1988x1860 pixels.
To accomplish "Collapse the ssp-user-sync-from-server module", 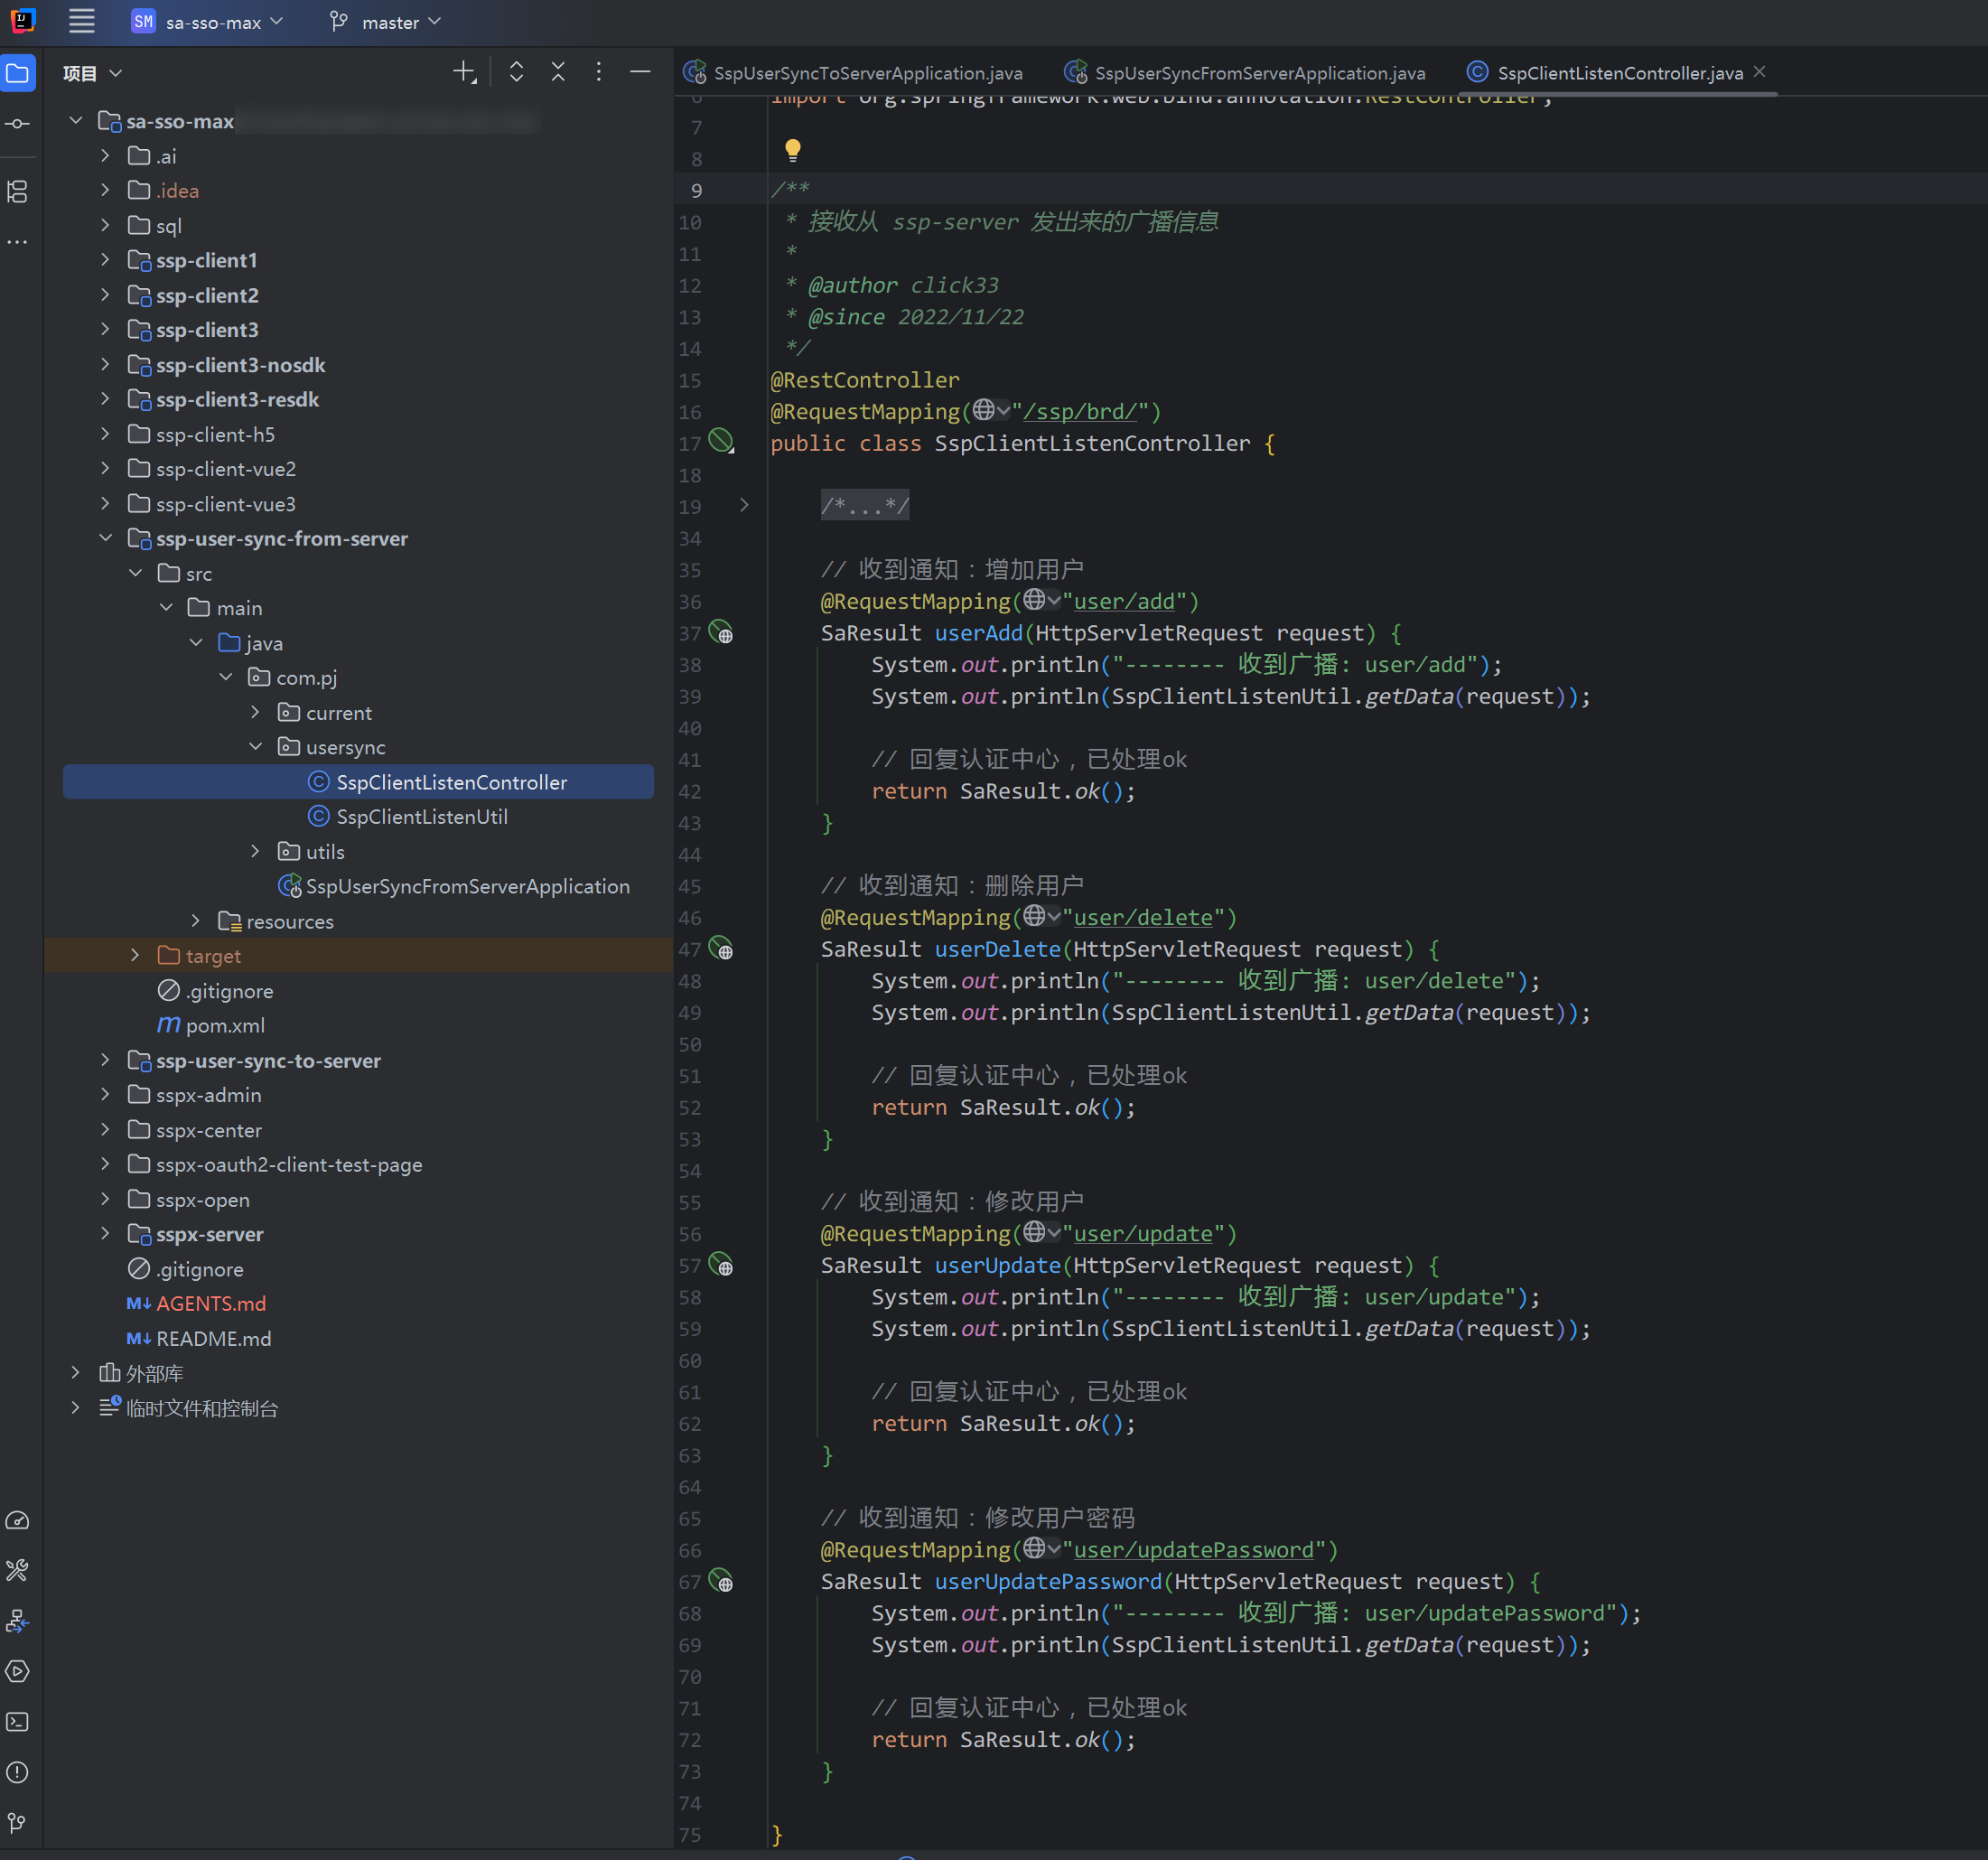I will 106,538.
